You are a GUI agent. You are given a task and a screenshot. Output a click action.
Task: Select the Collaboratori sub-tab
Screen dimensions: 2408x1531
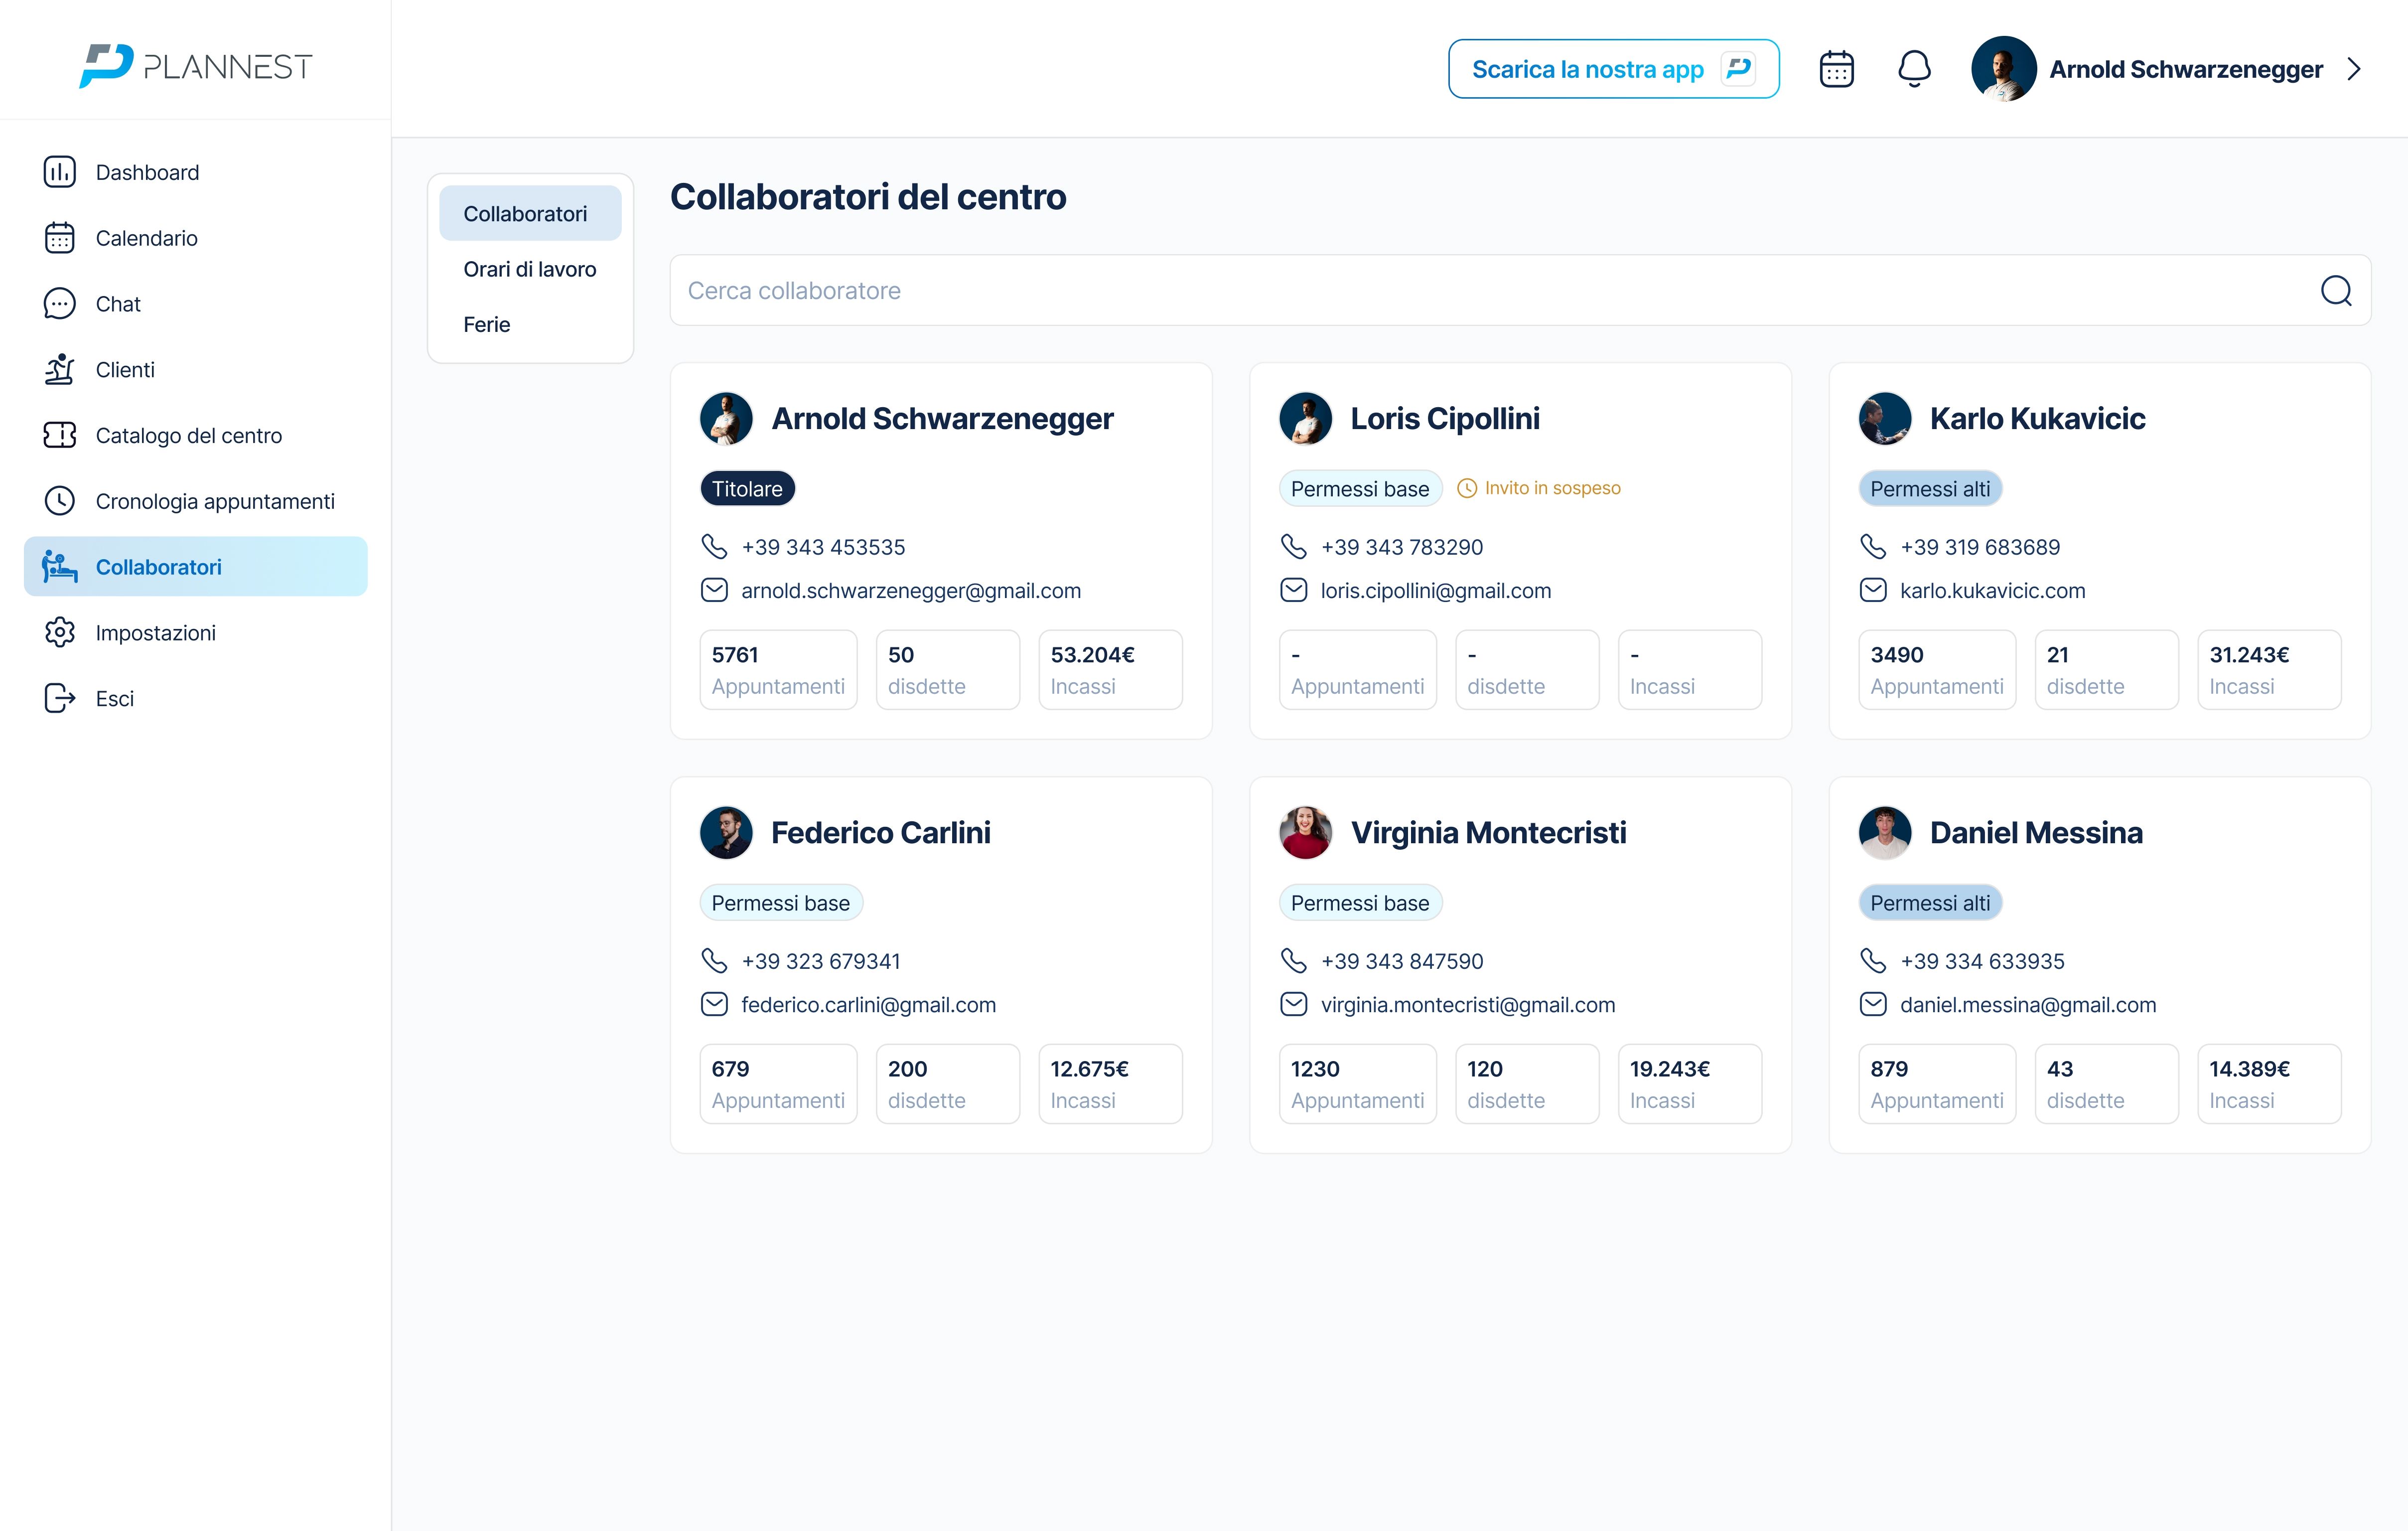point(525,214)
